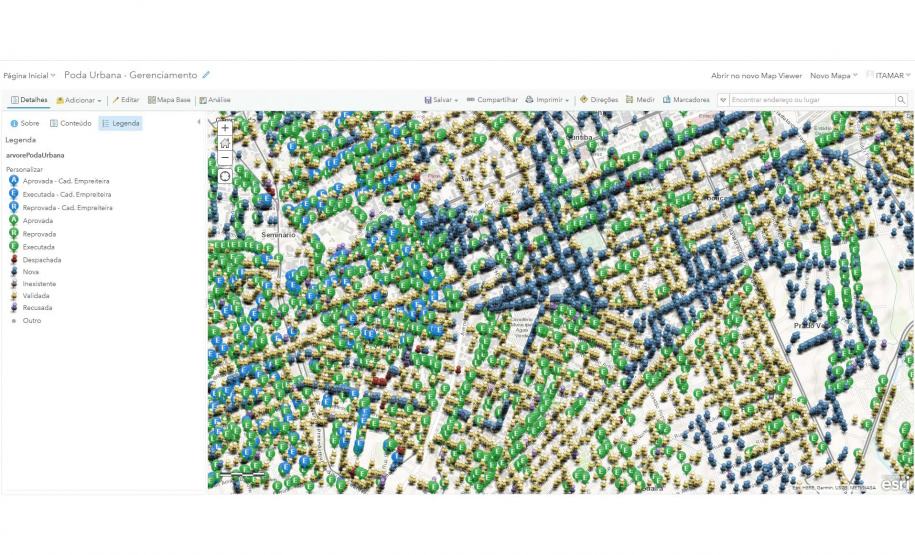Viewport: 915px width, 555px height.
Task: Collapse the side panel with the arrow
Action: click(198, 123)
